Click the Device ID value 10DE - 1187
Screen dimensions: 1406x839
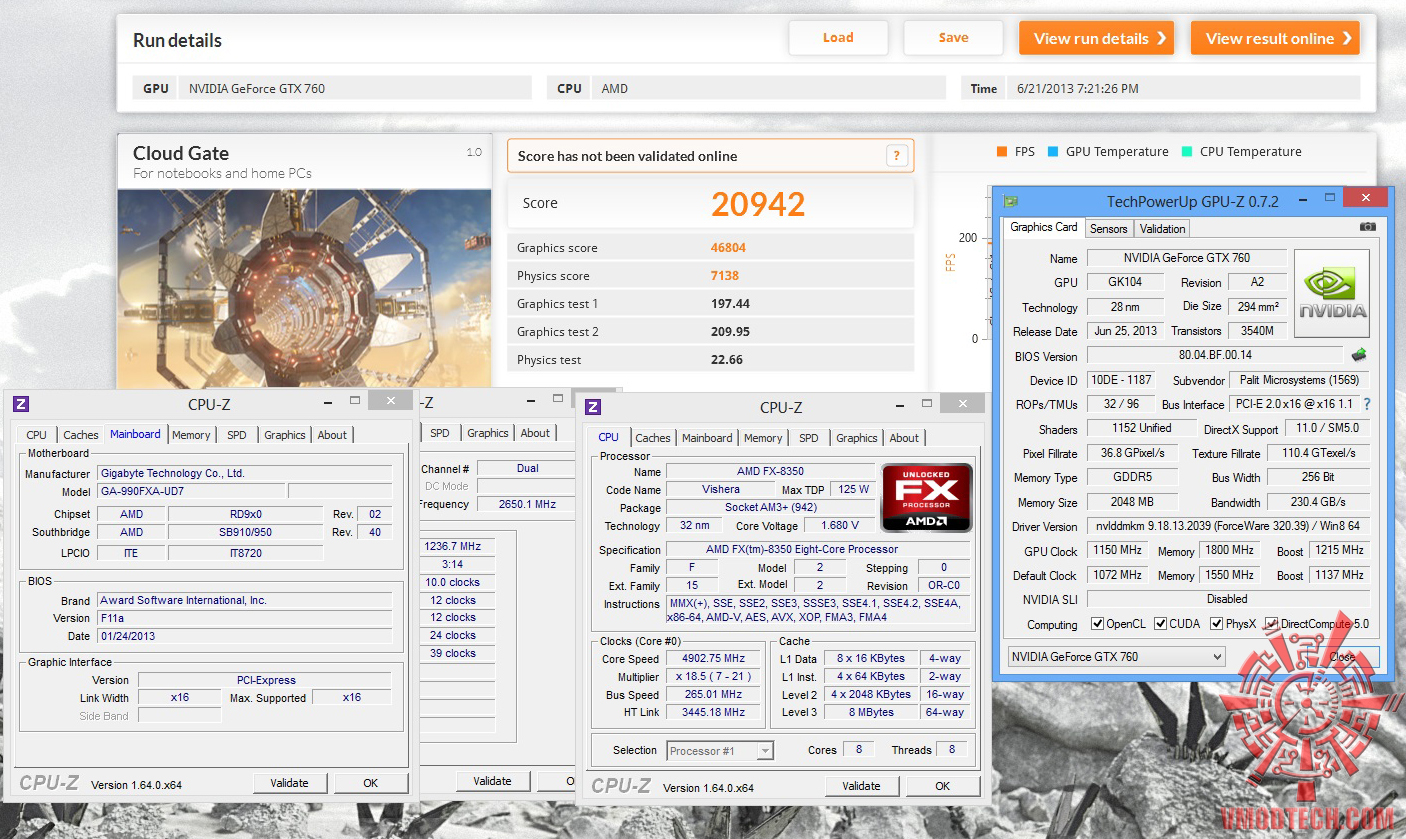(x=1120, y=380)
